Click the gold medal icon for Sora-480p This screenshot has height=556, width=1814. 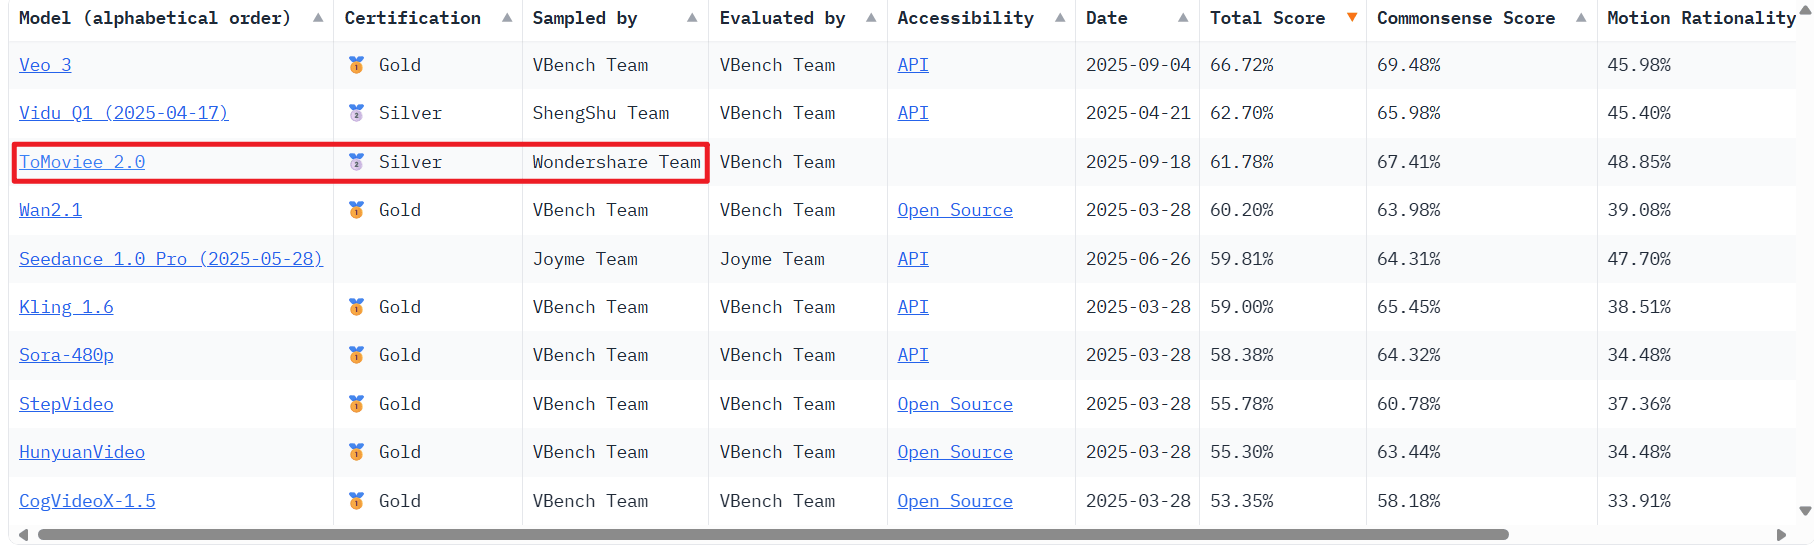pos(356,355)
